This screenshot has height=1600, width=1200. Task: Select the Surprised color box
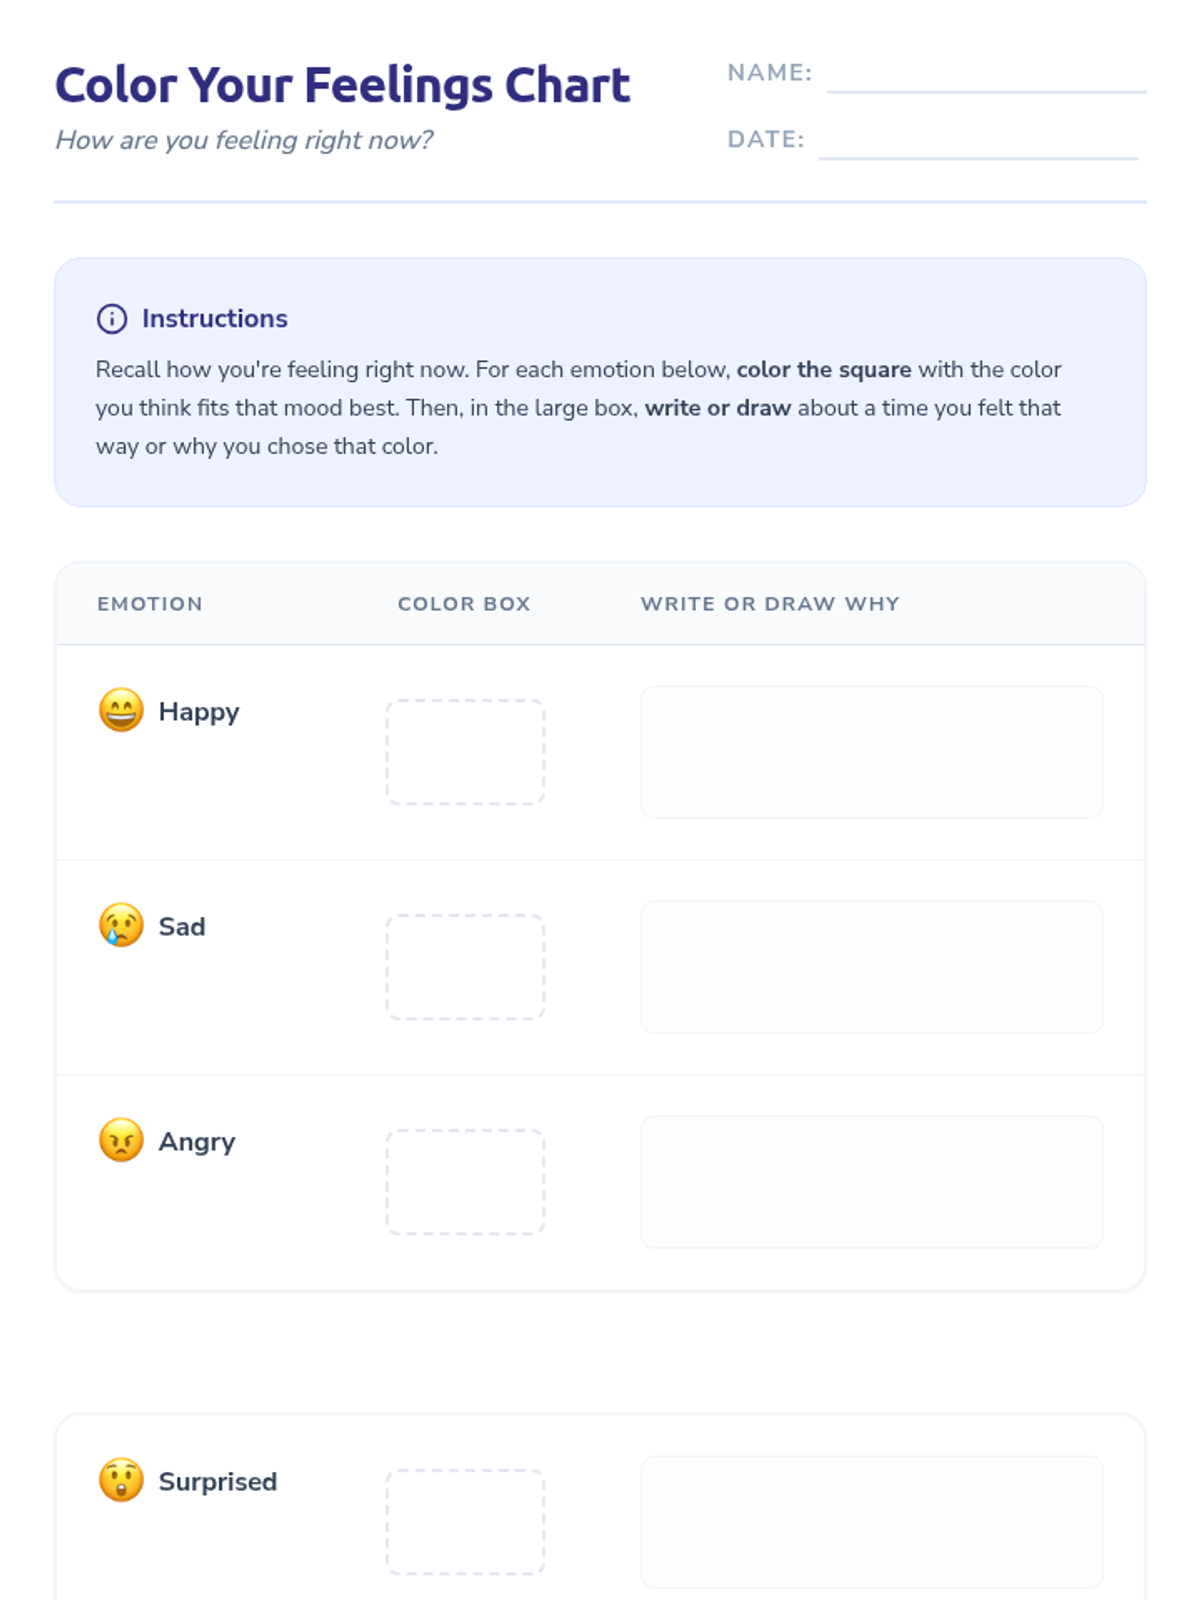point(466,1522)
